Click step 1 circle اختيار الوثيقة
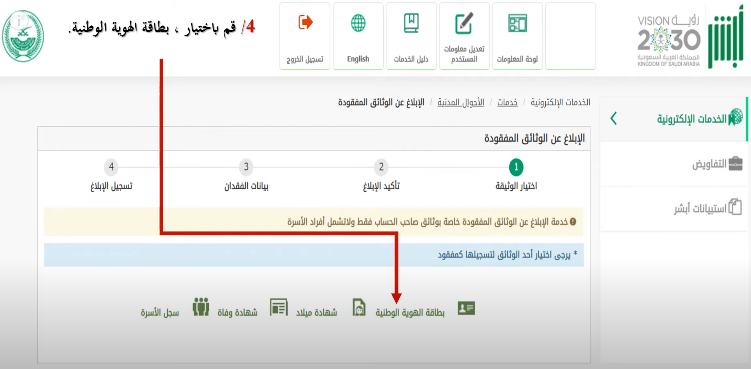Viewport: 751px width, 369px height. (516, 167)
